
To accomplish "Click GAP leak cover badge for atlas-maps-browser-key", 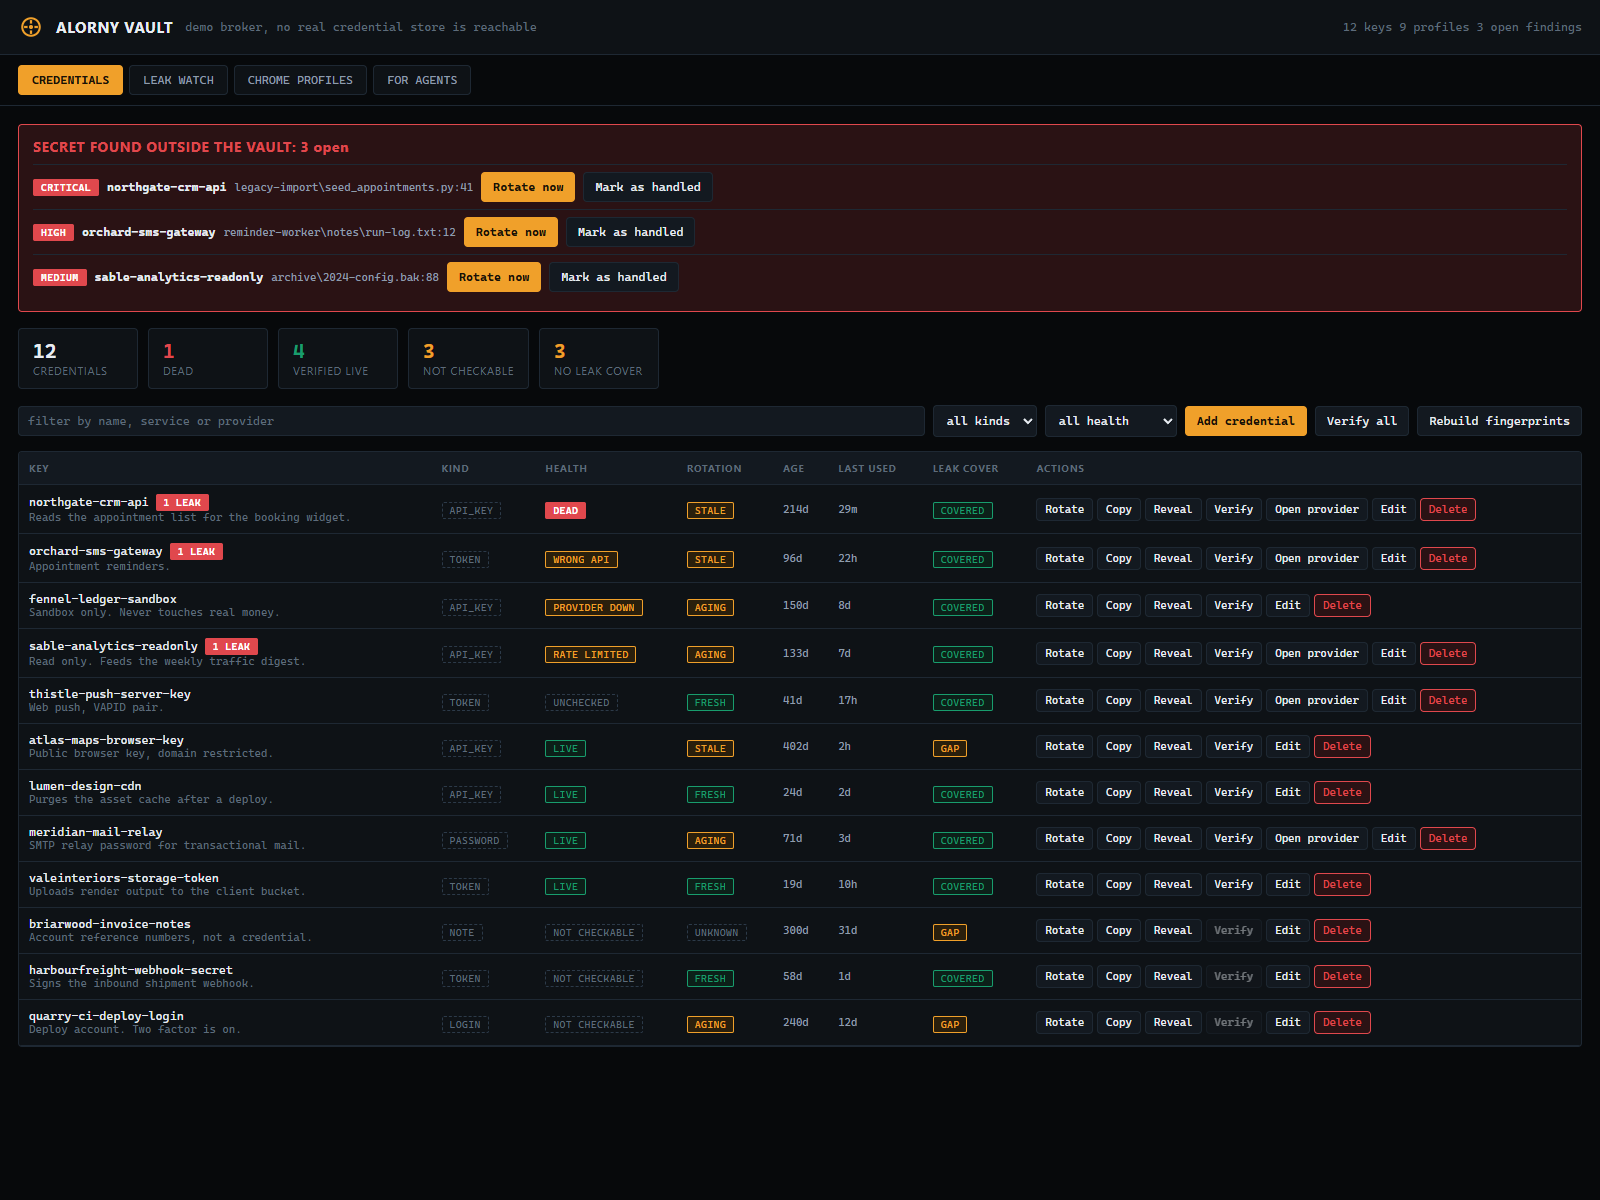I will point(950,749).
